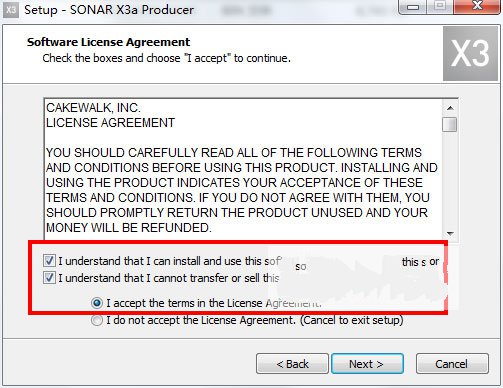
Task: Toggle the 'cannot transfer or sell this' checkbox
Action: pos(49,278)
